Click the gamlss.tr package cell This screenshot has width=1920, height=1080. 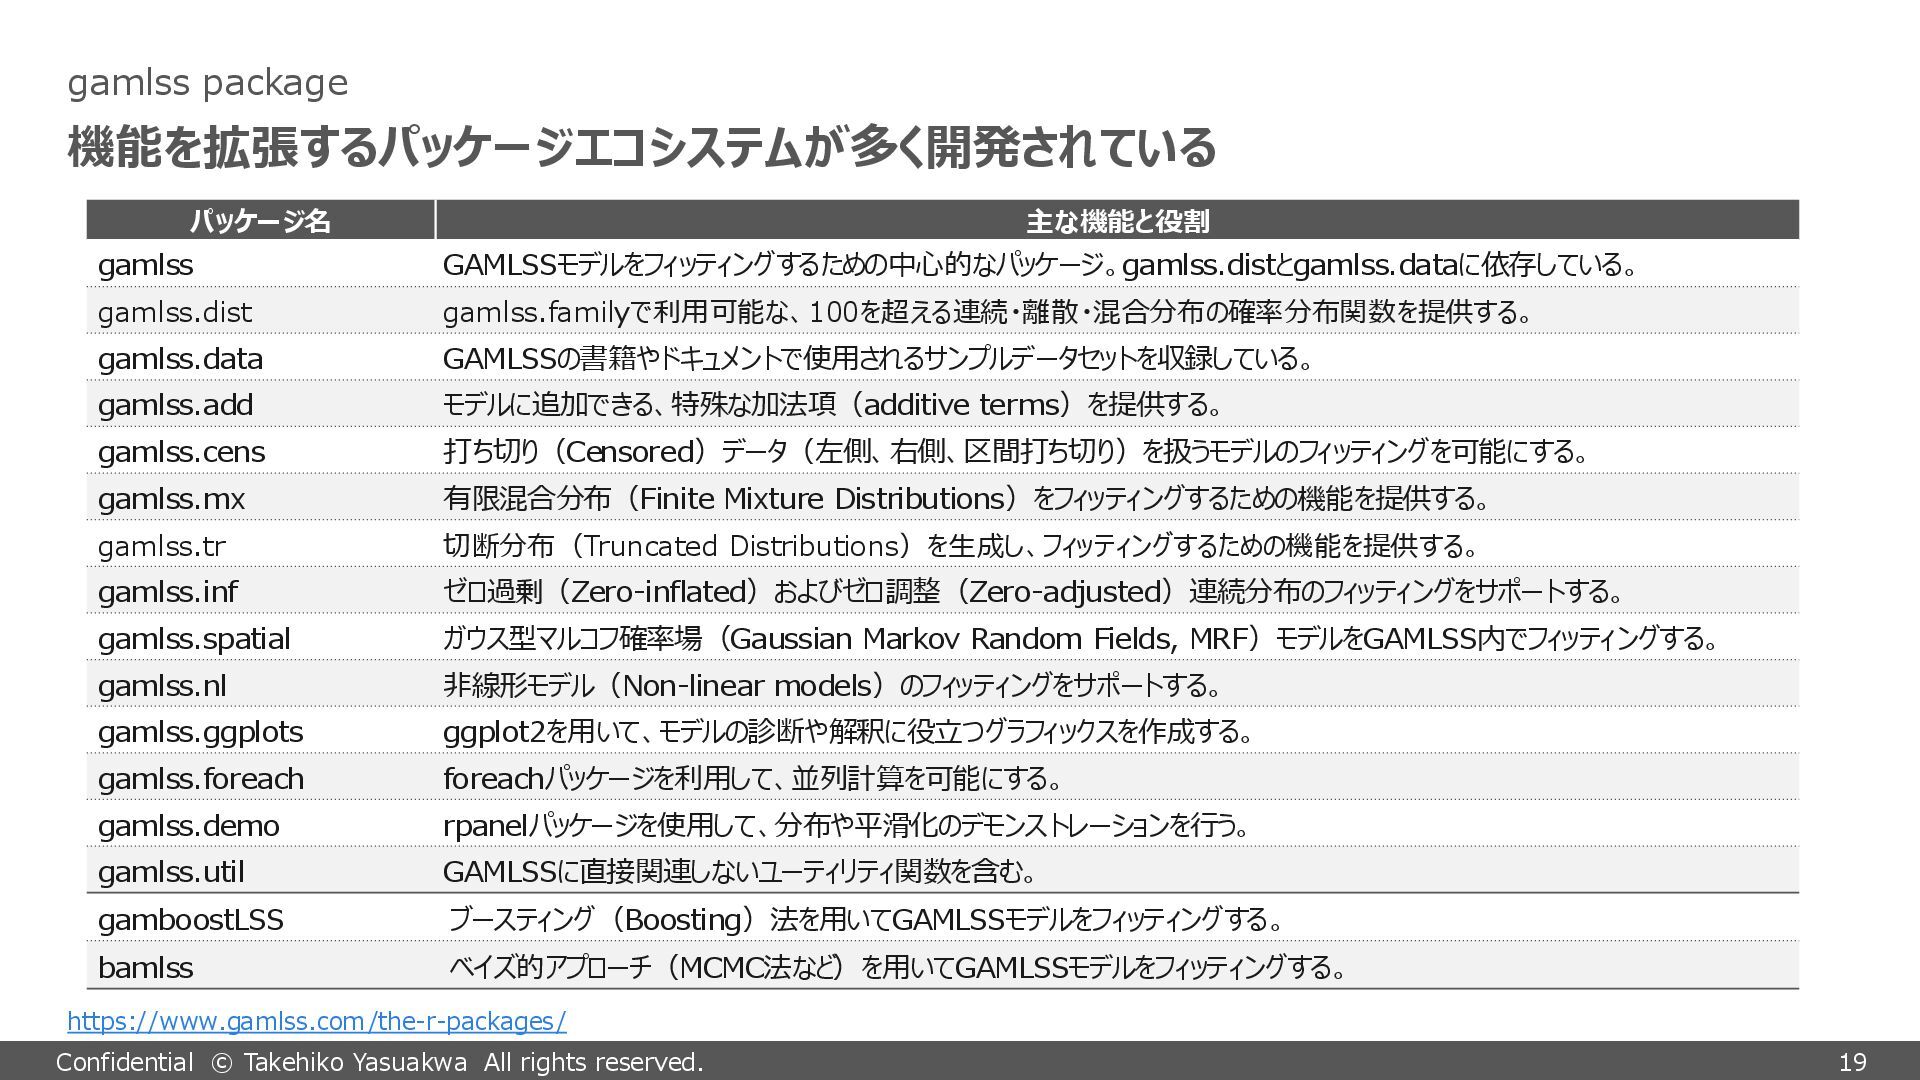(162, 546)
